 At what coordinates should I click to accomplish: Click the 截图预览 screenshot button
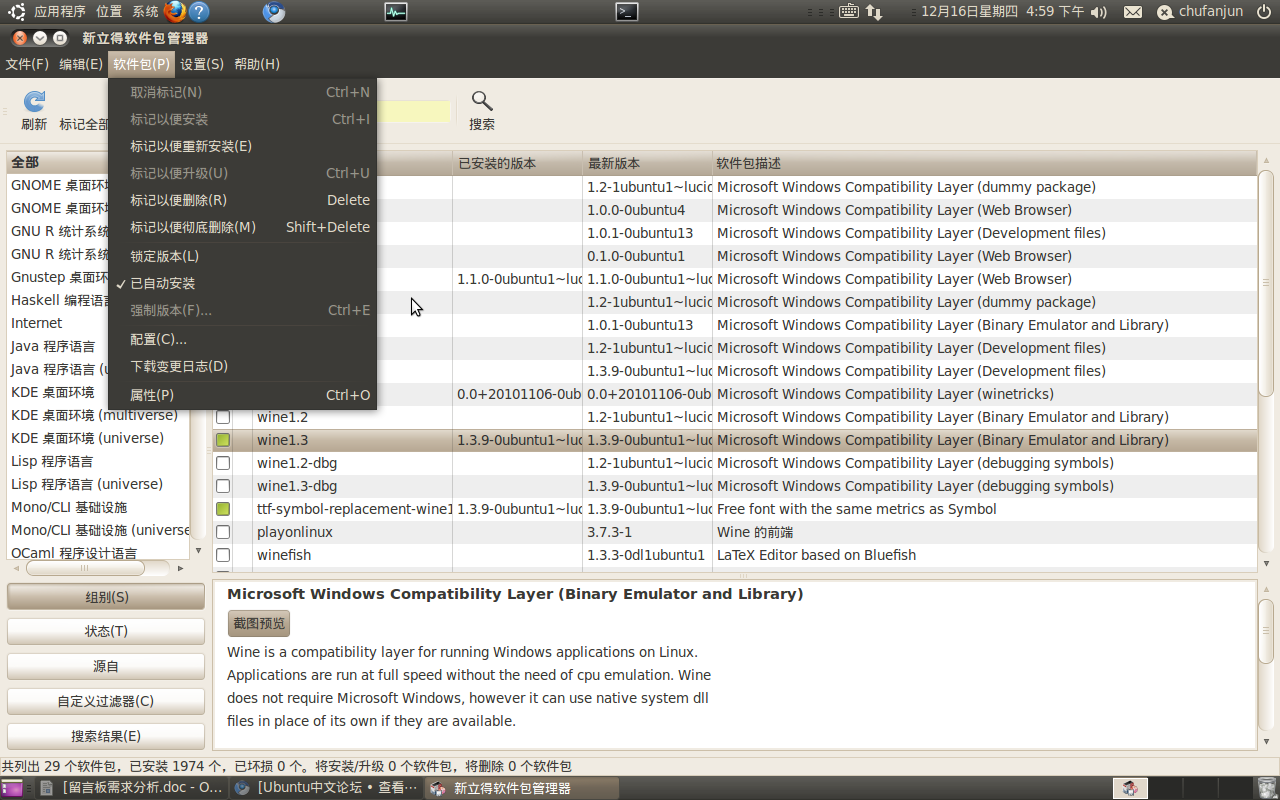point(259,623)
